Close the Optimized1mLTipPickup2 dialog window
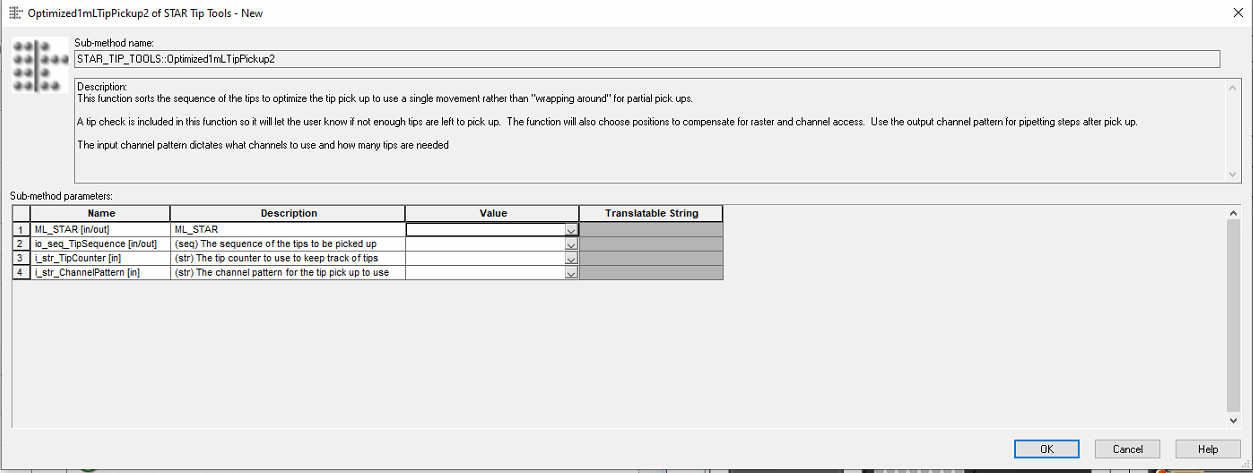This screenshot has width=1253, height=473. click(1231, 12)
